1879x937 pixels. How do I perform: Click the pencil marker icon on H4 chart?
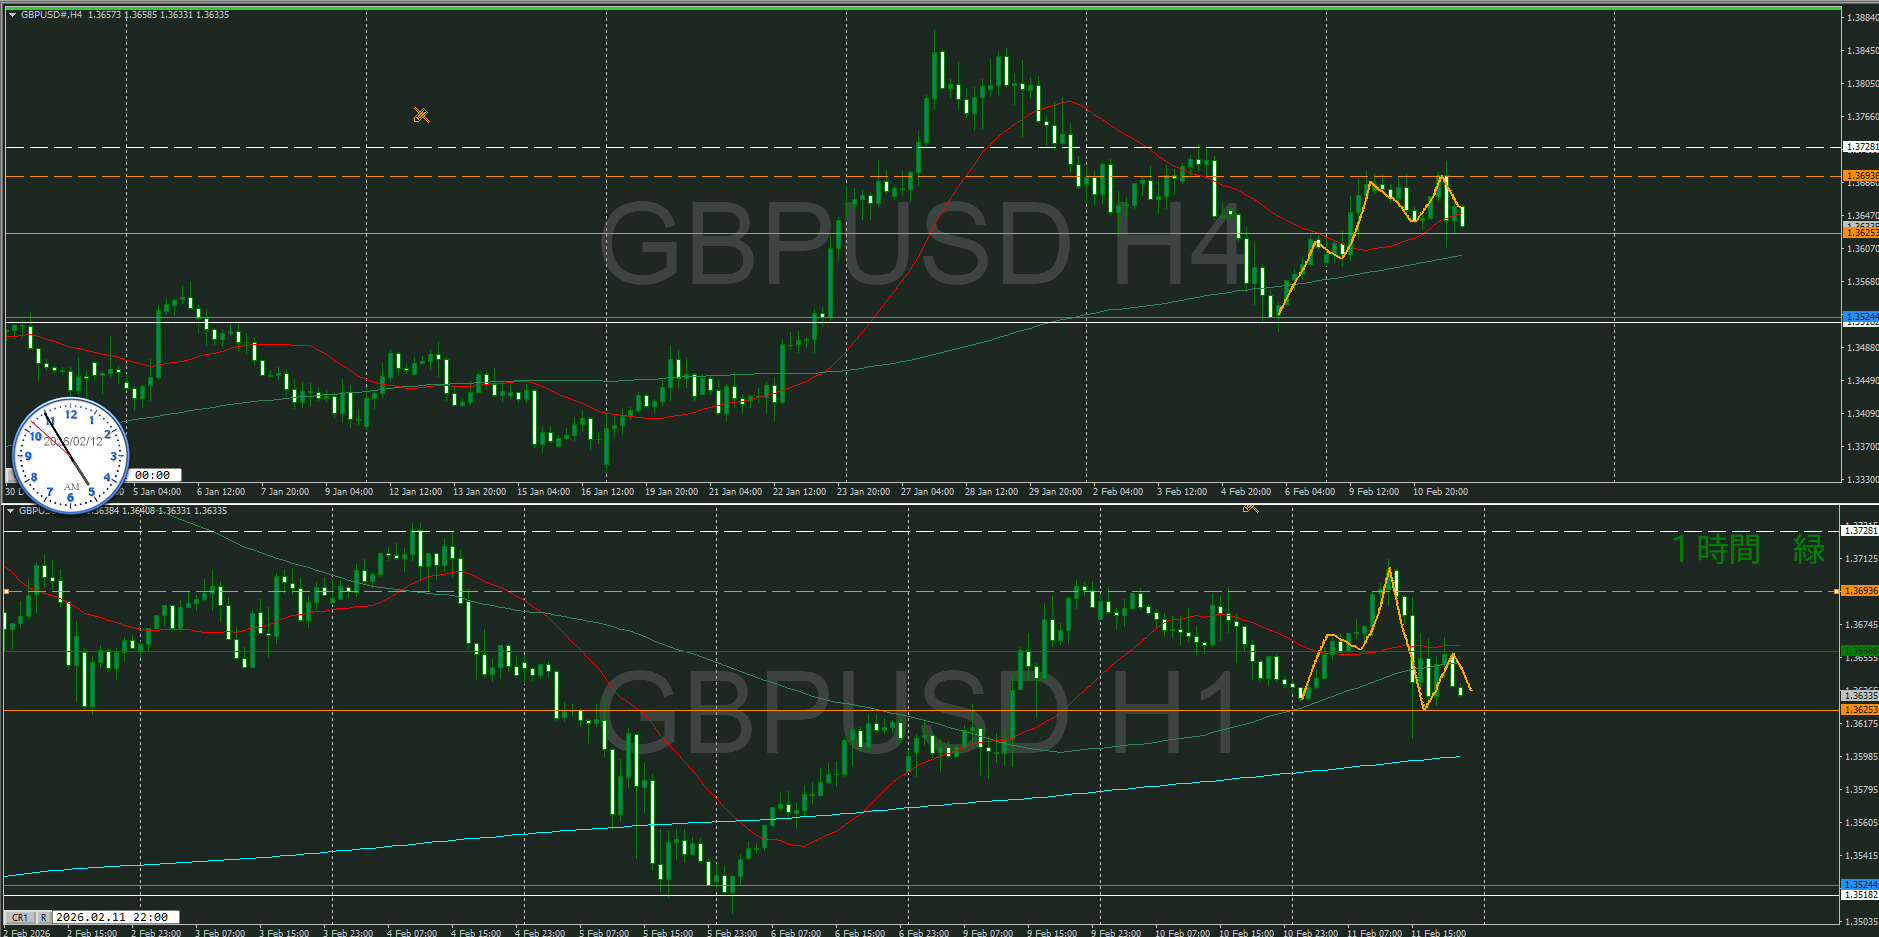click(421, 115)
